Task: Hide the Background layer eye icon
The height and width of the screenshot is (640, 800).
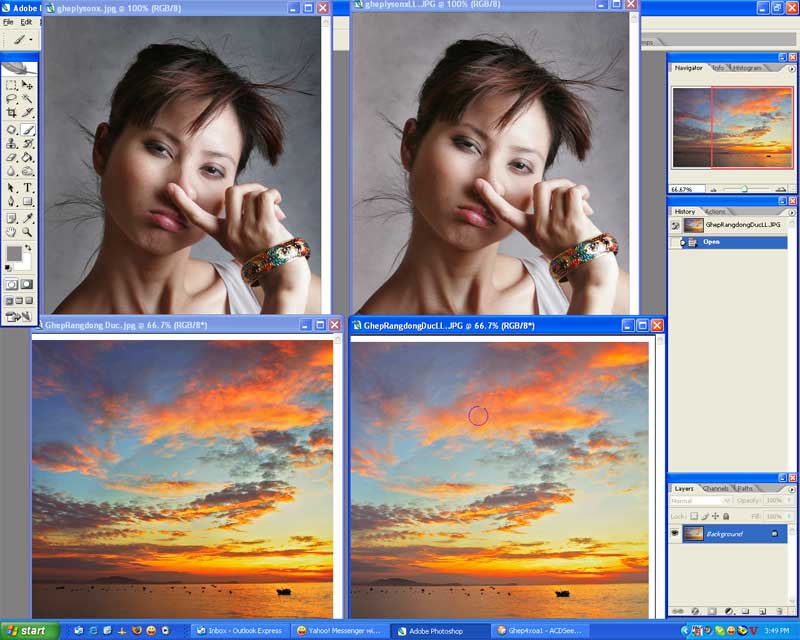Action: [x=675, y=534]
